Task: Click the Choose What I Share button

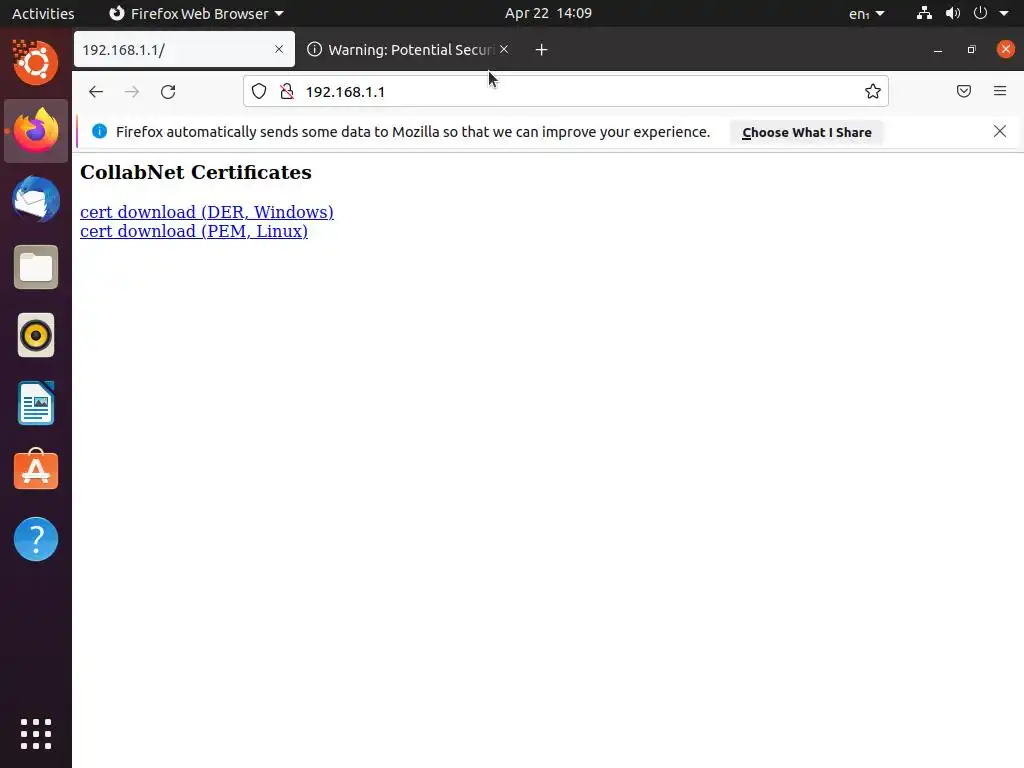Action: (807, 133)
